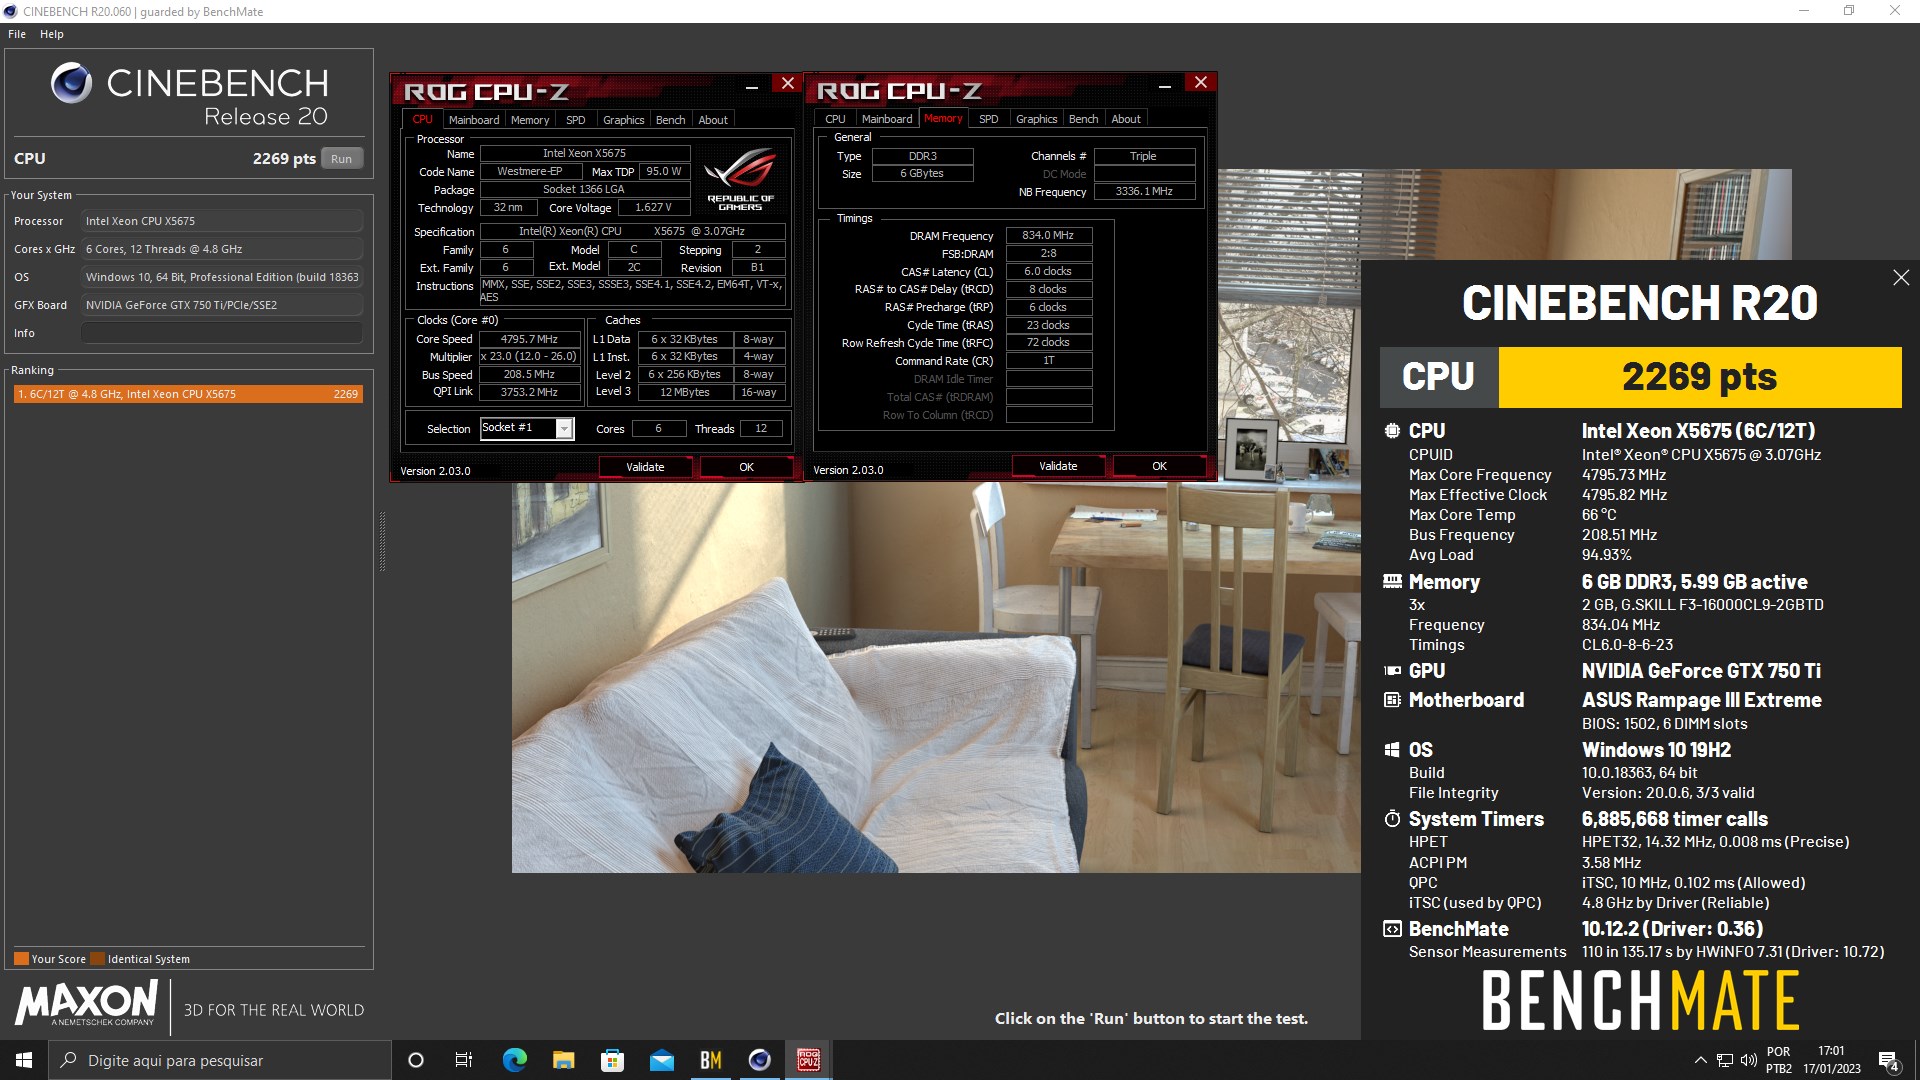
Task: Open Bench tab in left CPU-Z window
Action: click(x=670, y=120)
